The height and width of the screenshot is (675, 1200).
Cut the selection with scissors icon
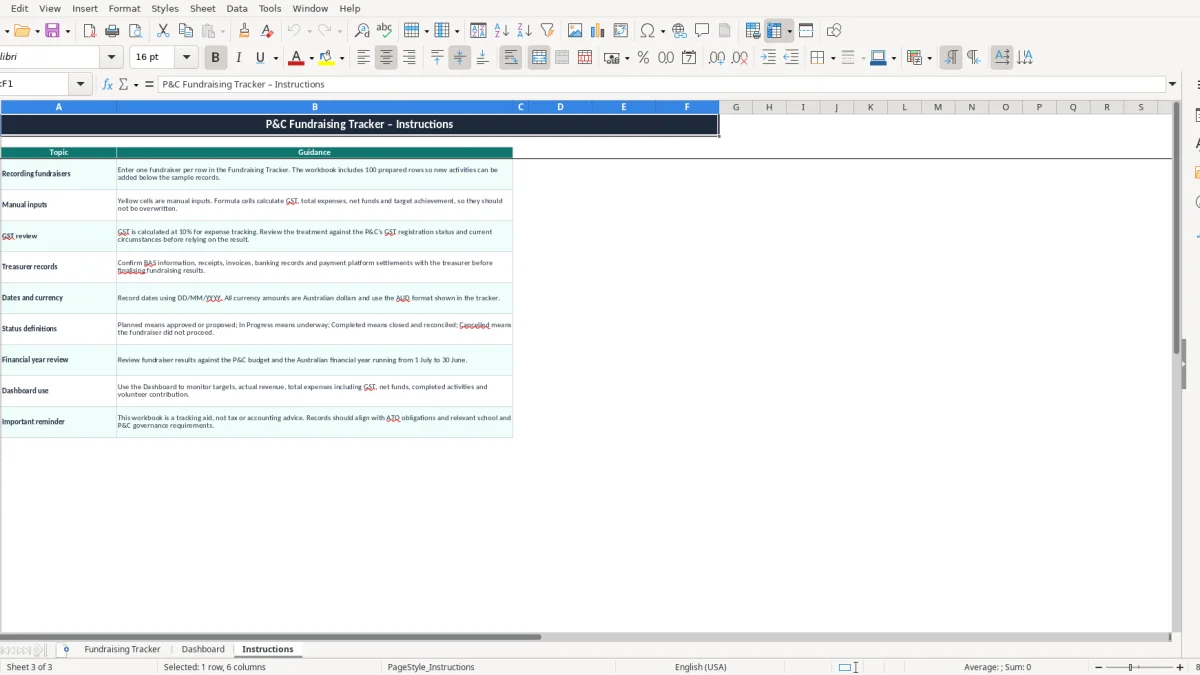click(x=163, y=31)
